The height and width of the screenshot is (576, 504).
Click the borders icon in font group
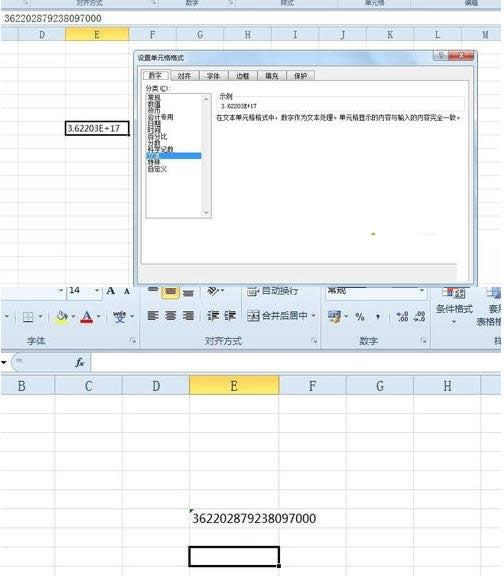point(28,317)
